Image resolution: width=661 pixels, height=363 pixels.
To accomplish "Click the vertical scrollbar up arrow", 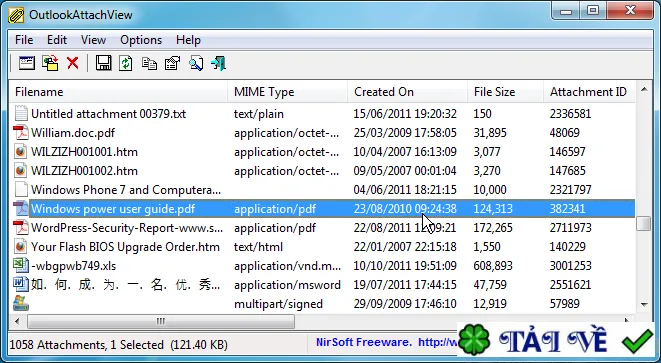I will coord(644,89).
